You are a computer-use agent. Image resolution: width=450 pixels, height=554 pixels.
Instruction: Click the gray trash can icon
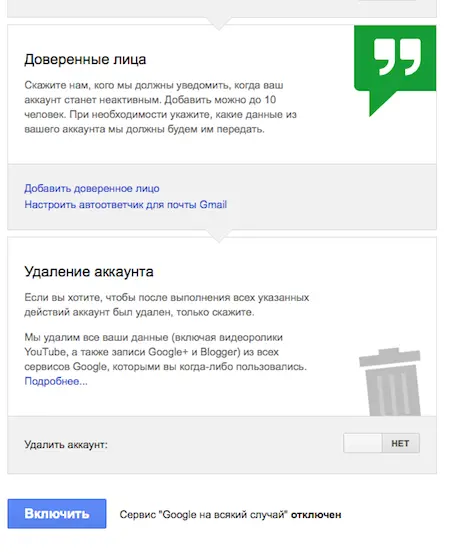click(x=390, y=382)
